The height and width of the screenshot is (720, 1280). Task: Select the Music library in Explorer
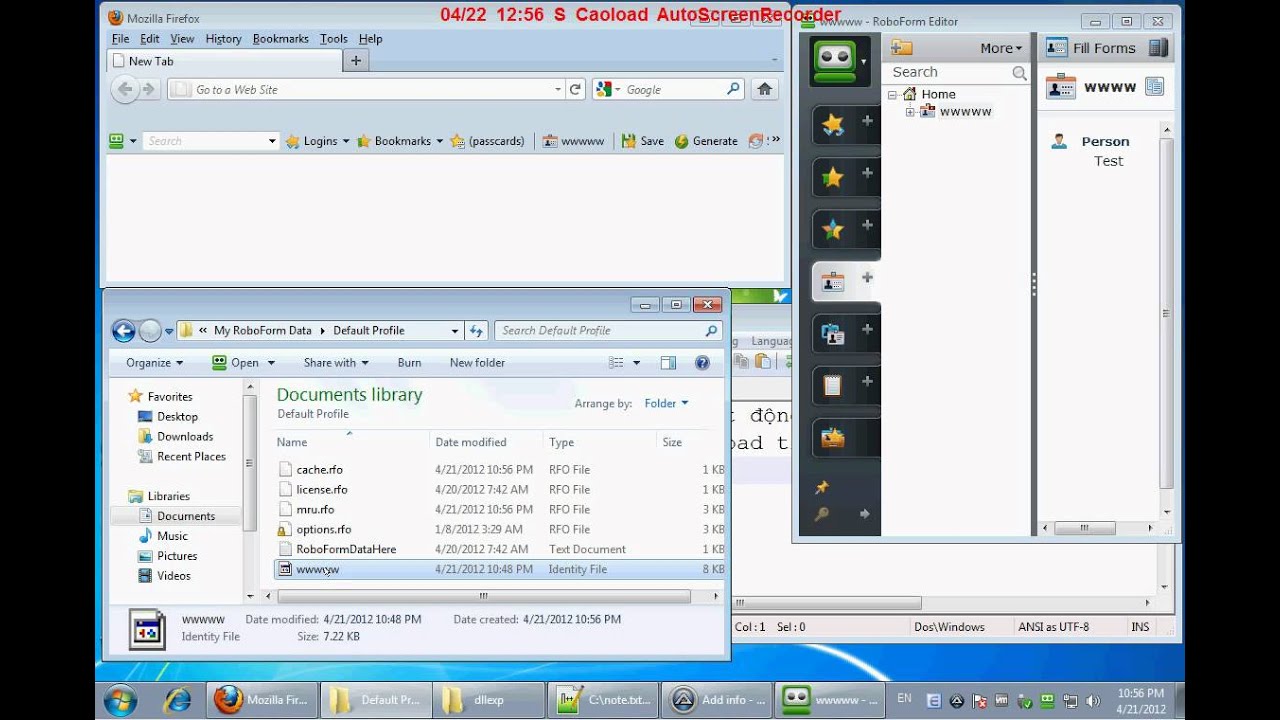(x=172, y=536)
